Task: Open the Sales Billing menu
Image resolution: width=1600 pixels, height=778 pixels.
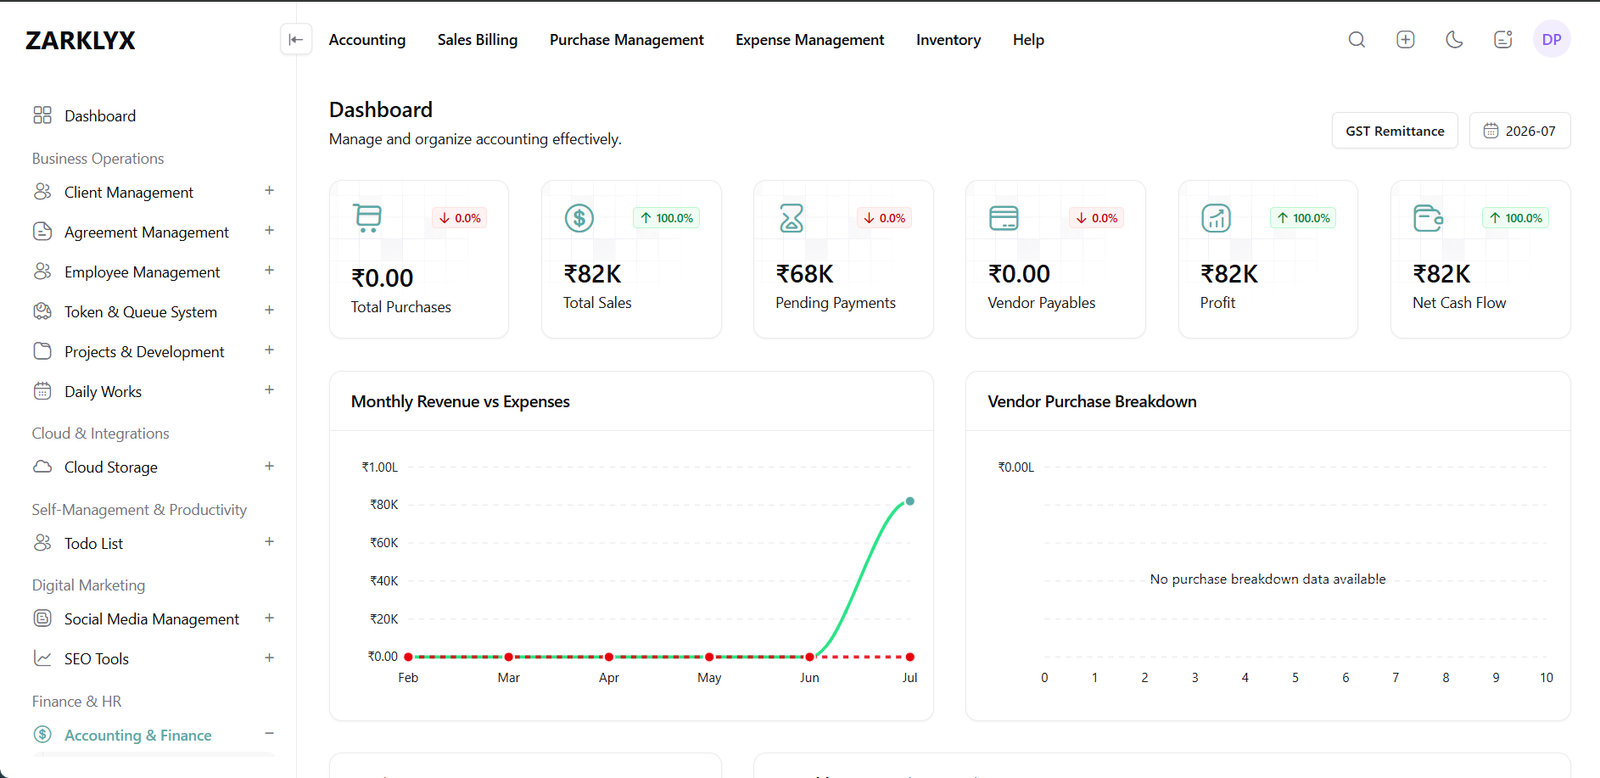Action: [x=477, y=40]
